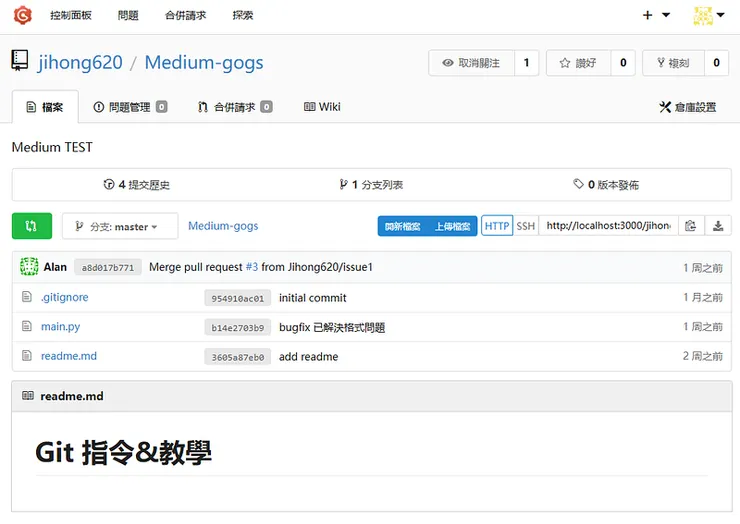The height and width of the screenshot is (524, 740).
Task: Click the 取消關注 unwatch button
Action: (x=471, y=63)
